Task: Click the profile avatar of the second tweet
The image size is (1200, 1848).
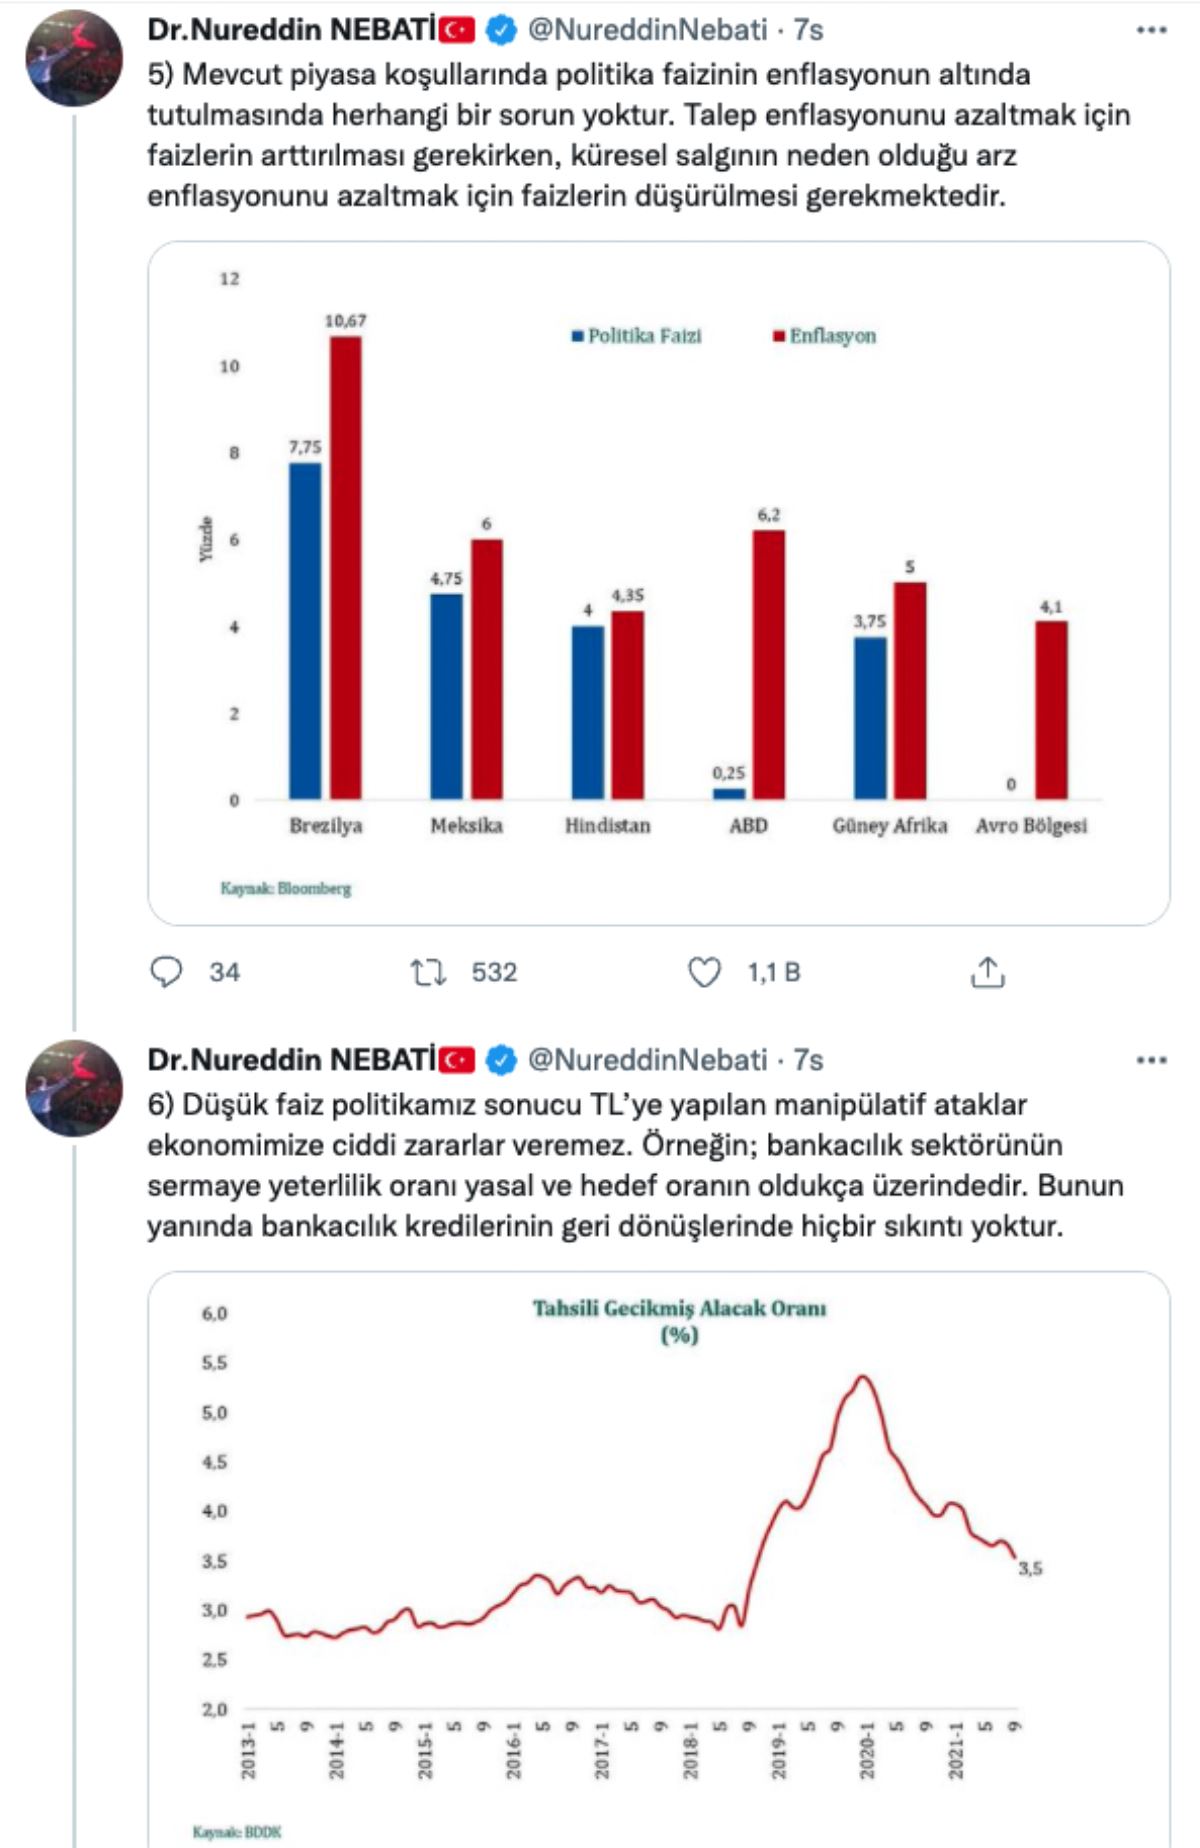Action: 74,1088
